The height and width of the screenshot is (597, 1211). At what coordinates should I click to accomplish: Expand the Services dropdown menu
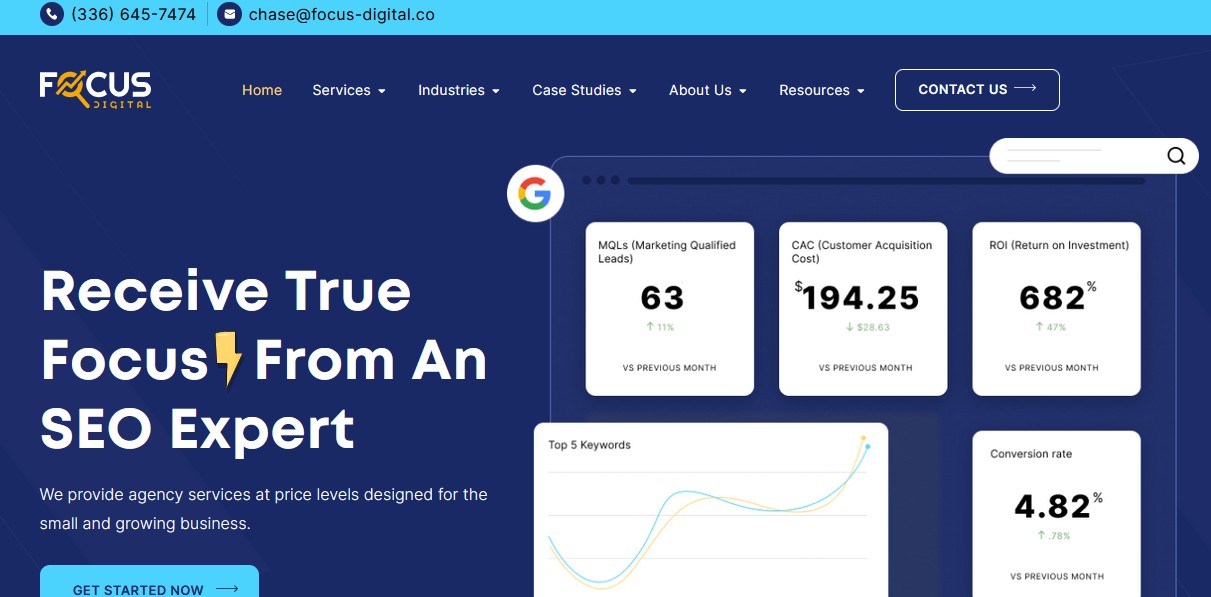click(349, 90)
